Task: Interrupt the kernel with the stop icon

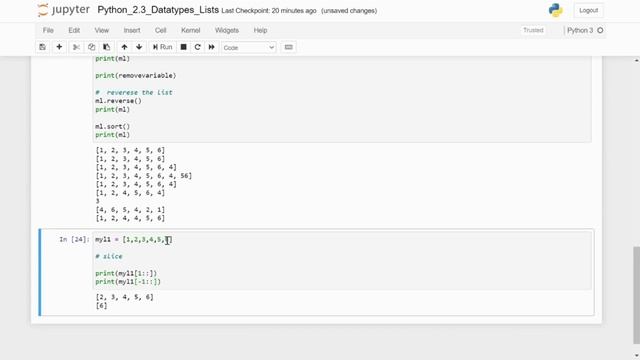Action: [184, 47]
